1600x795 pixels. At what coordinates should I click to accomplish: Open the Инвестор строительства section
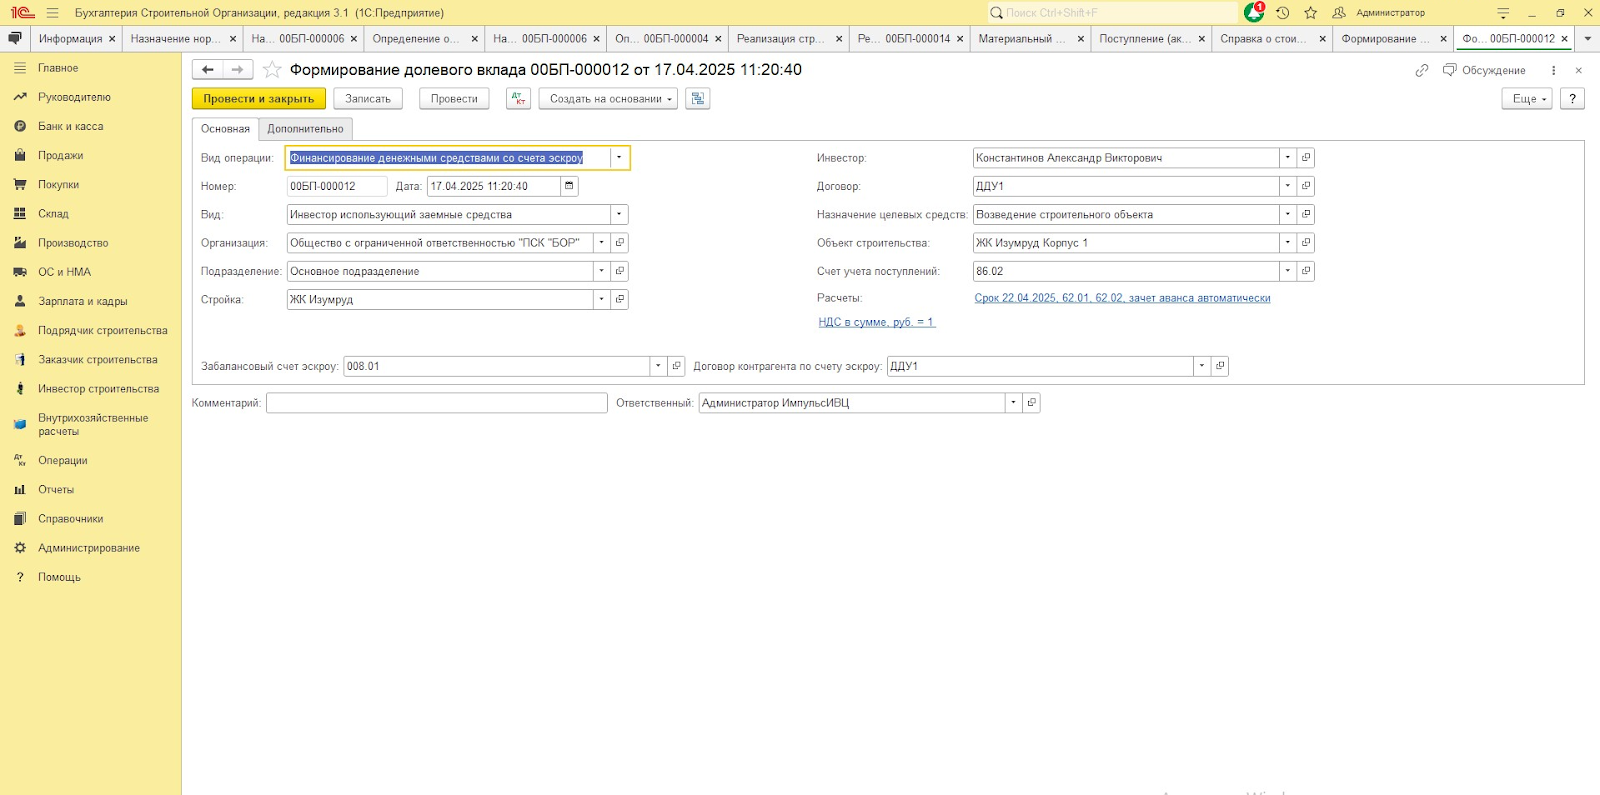tap(98, 389)
